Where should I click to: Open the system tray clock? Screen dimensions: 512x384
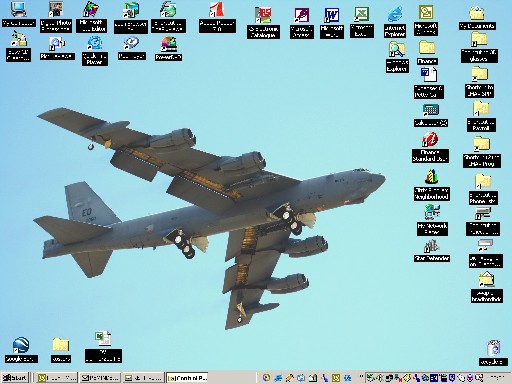(x=498, y=378)
